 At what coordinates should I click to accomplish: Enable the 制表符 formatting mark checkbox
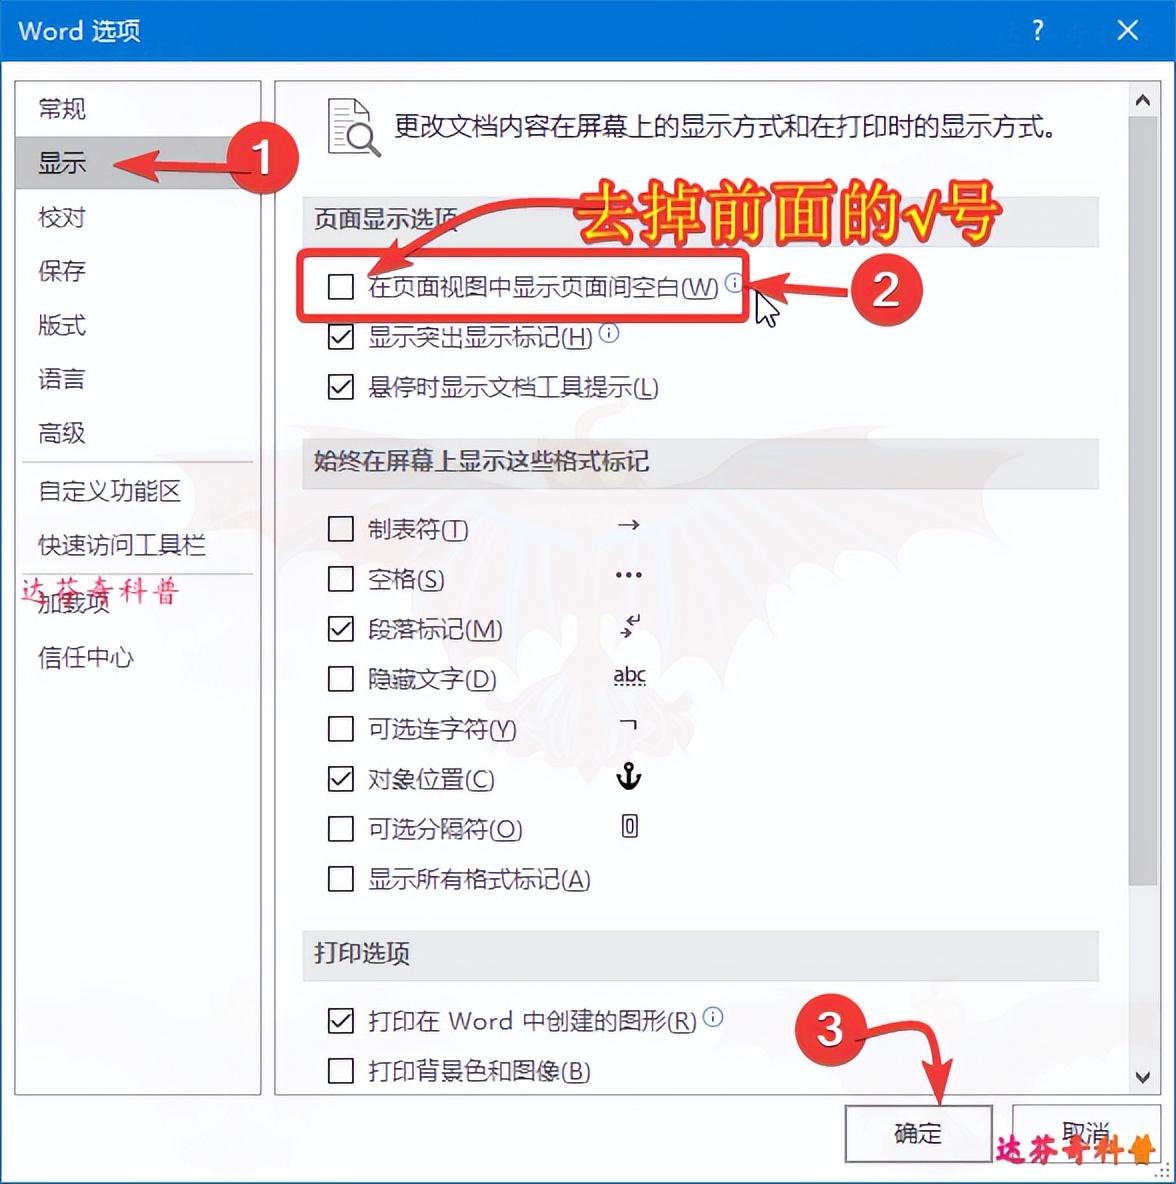point(340,529)
